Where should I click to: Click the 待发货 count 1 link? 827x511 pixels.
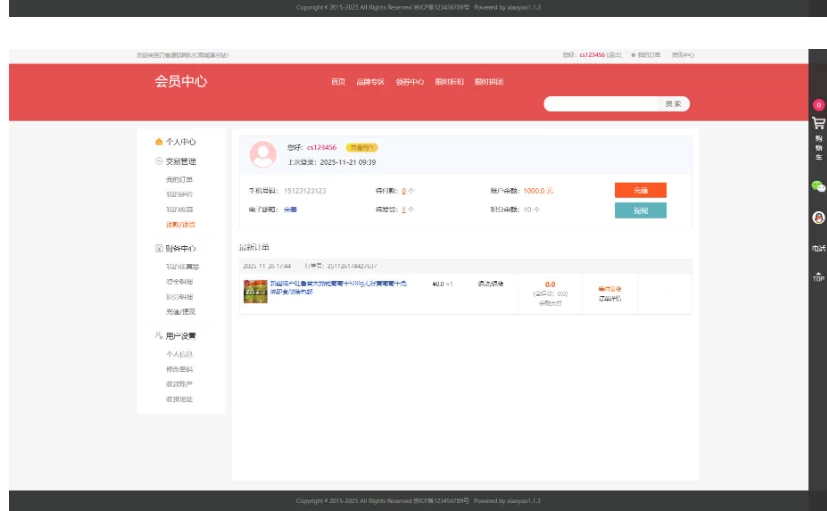click(403, 209)
